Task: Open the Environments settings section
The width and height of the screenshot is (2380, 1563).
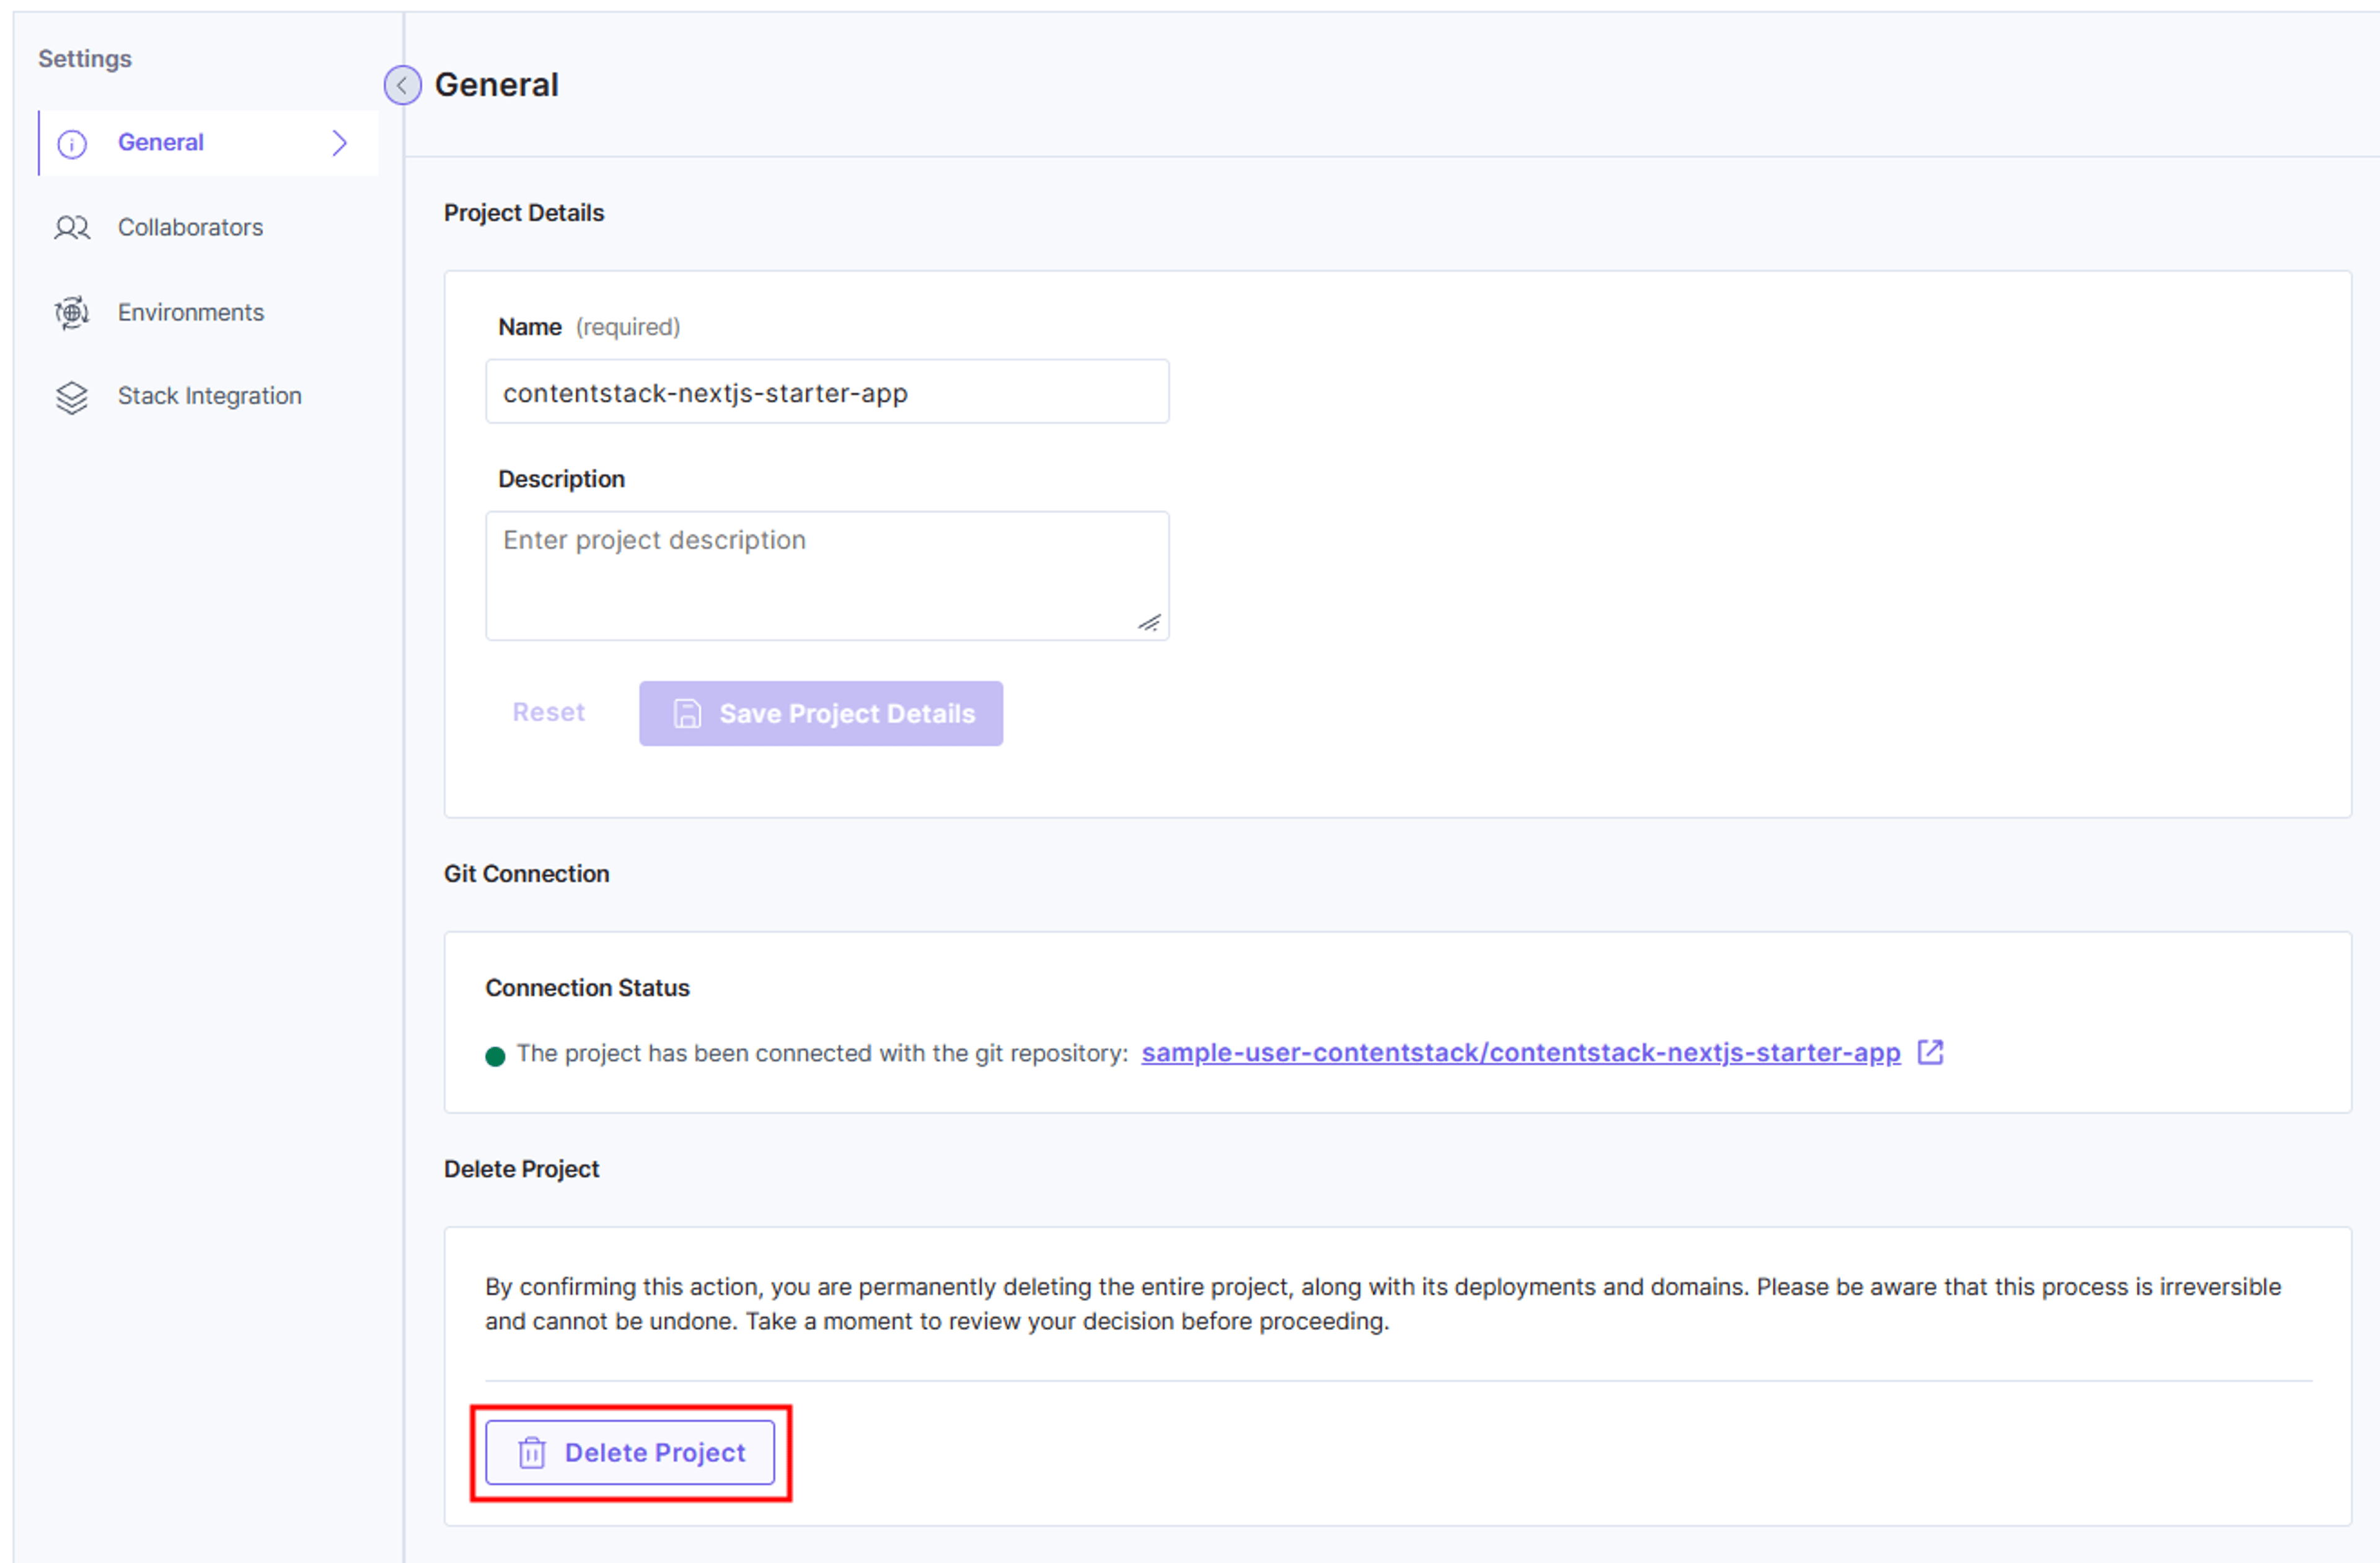Action: click(190, 312)
